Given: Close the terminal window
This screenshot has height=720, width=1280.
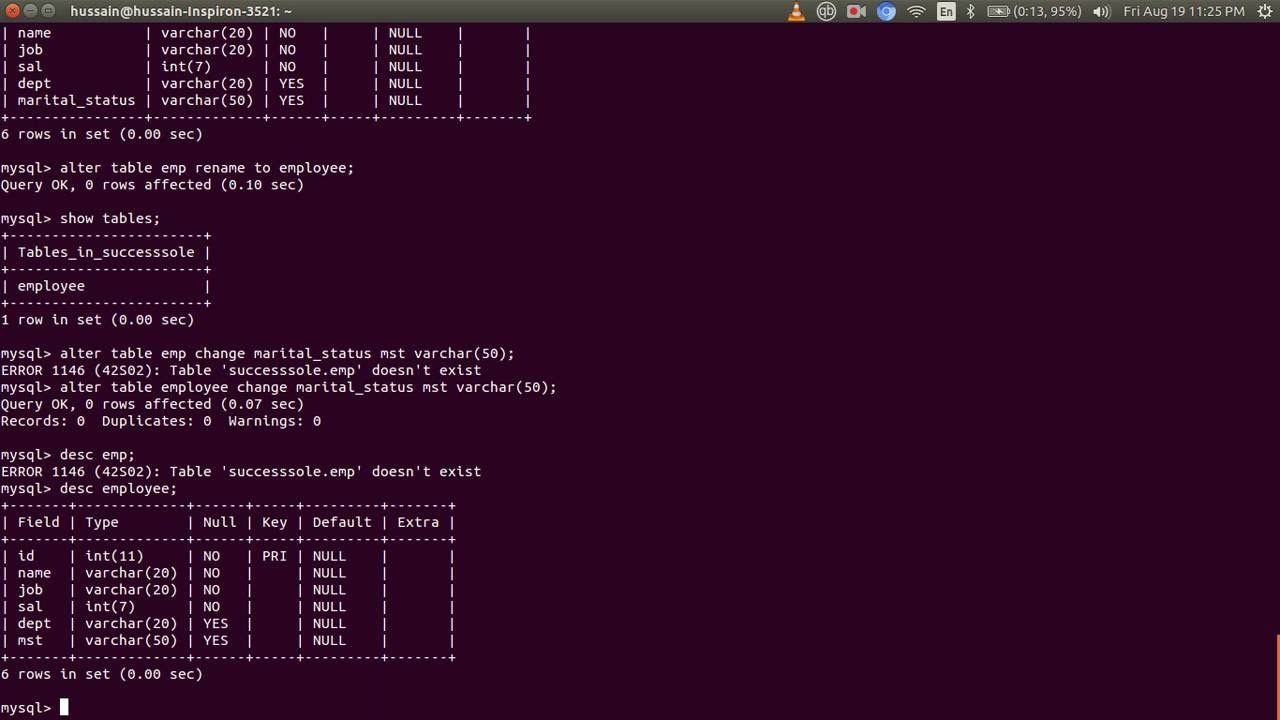Looking at the screenshot, I should click(11, 11).
